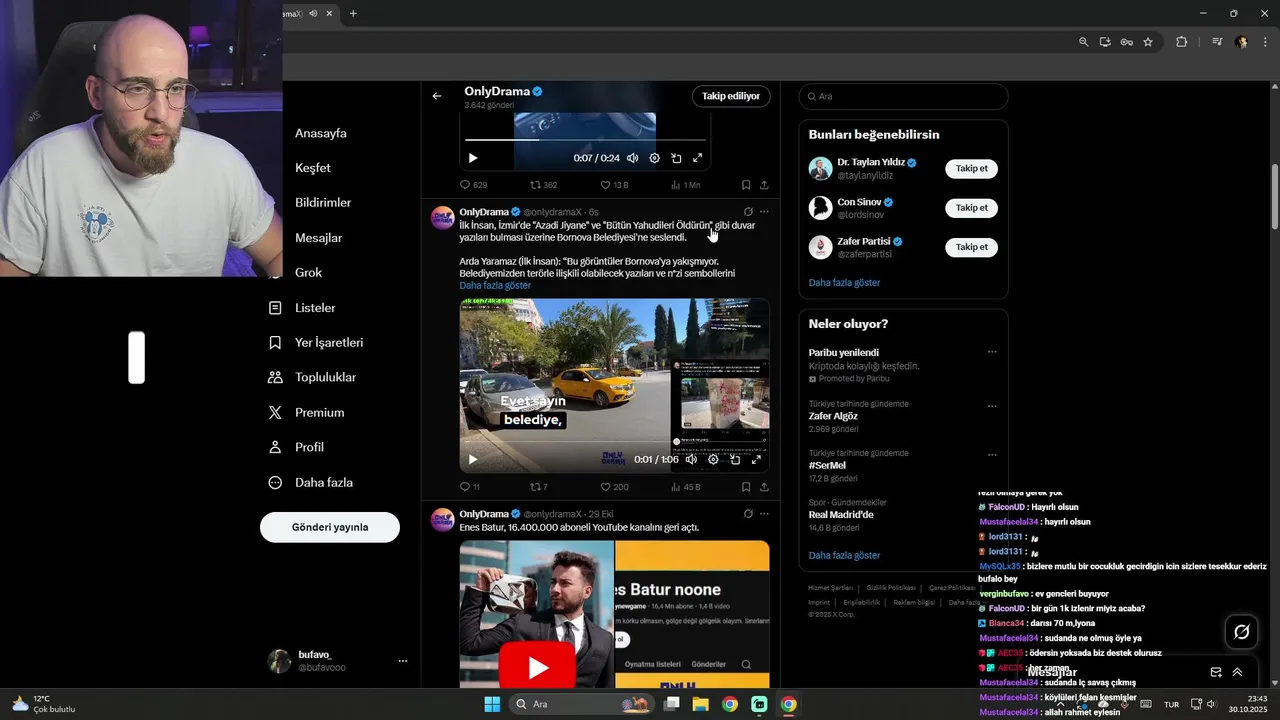Reply to the post with 11 comments
Viewport: 1280px width, 720px height.
tap(470, 487)
